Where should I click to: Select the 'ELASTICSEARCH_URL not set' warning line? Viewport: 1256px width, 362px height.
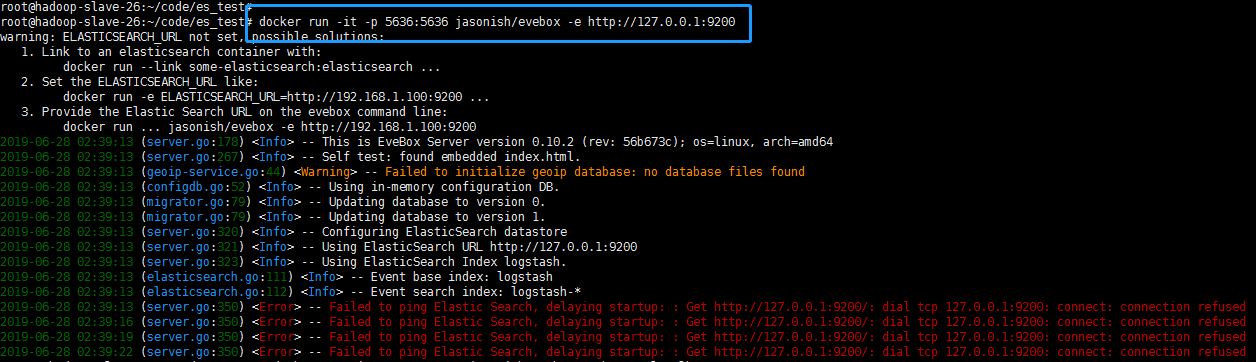click(x=192, y=36)
